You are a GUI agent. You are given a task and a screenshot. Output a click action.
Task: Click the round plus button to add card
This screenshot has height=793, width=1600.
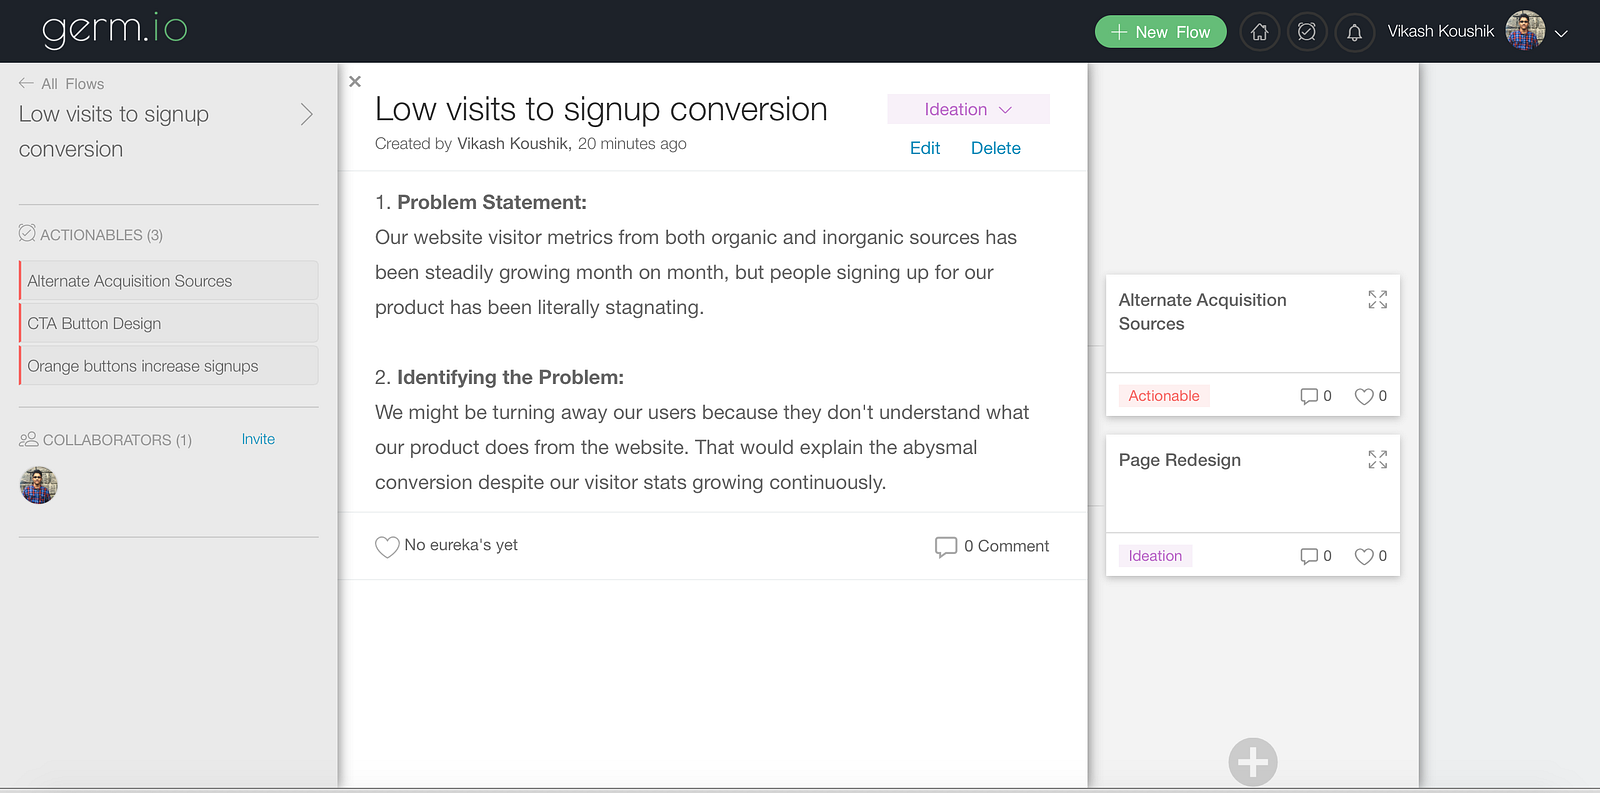1253,762
